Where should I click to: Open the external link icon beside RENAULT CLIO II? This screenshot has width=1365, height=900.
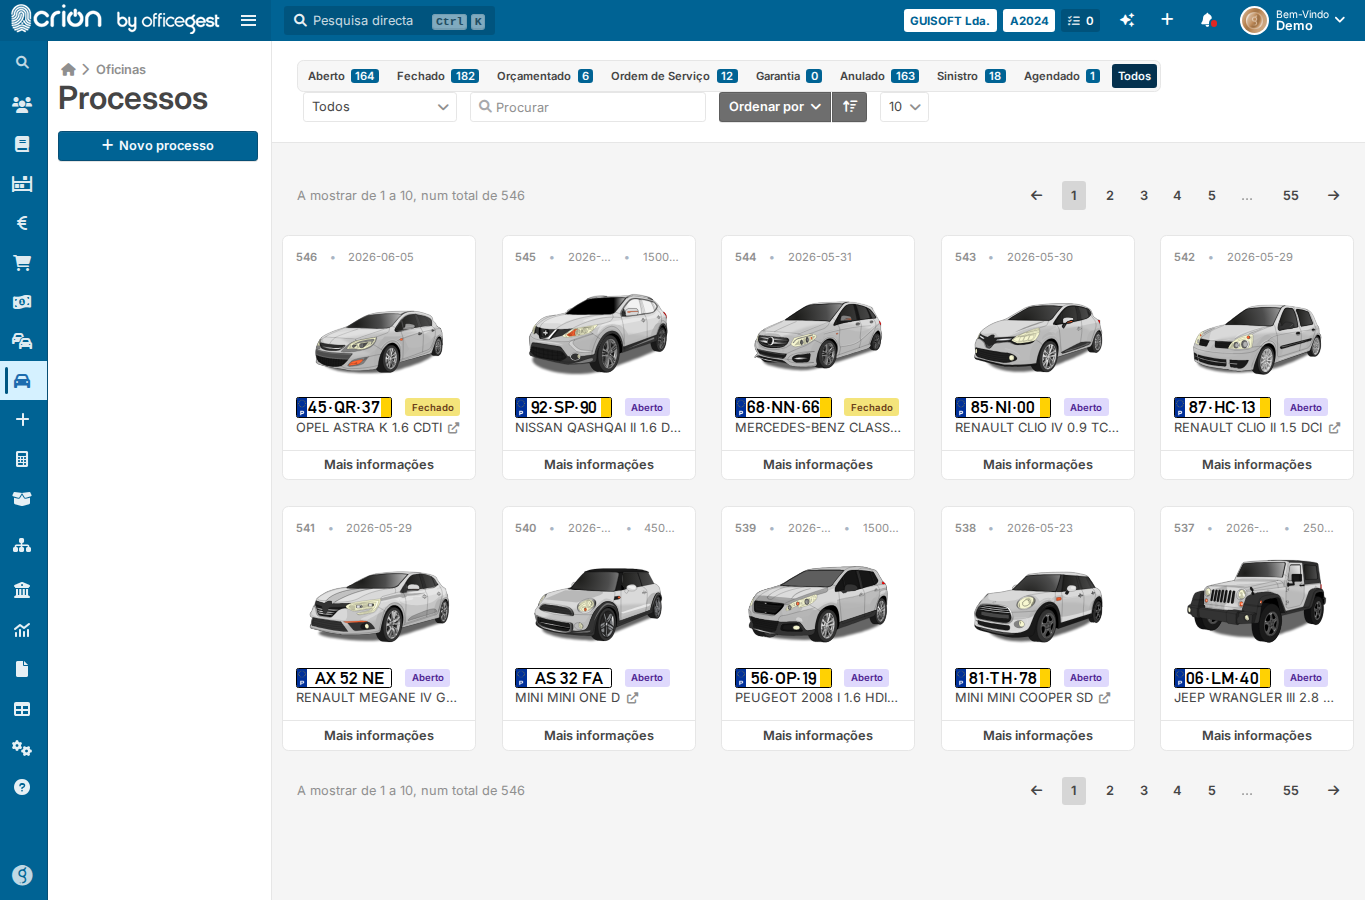(1334, 428)
